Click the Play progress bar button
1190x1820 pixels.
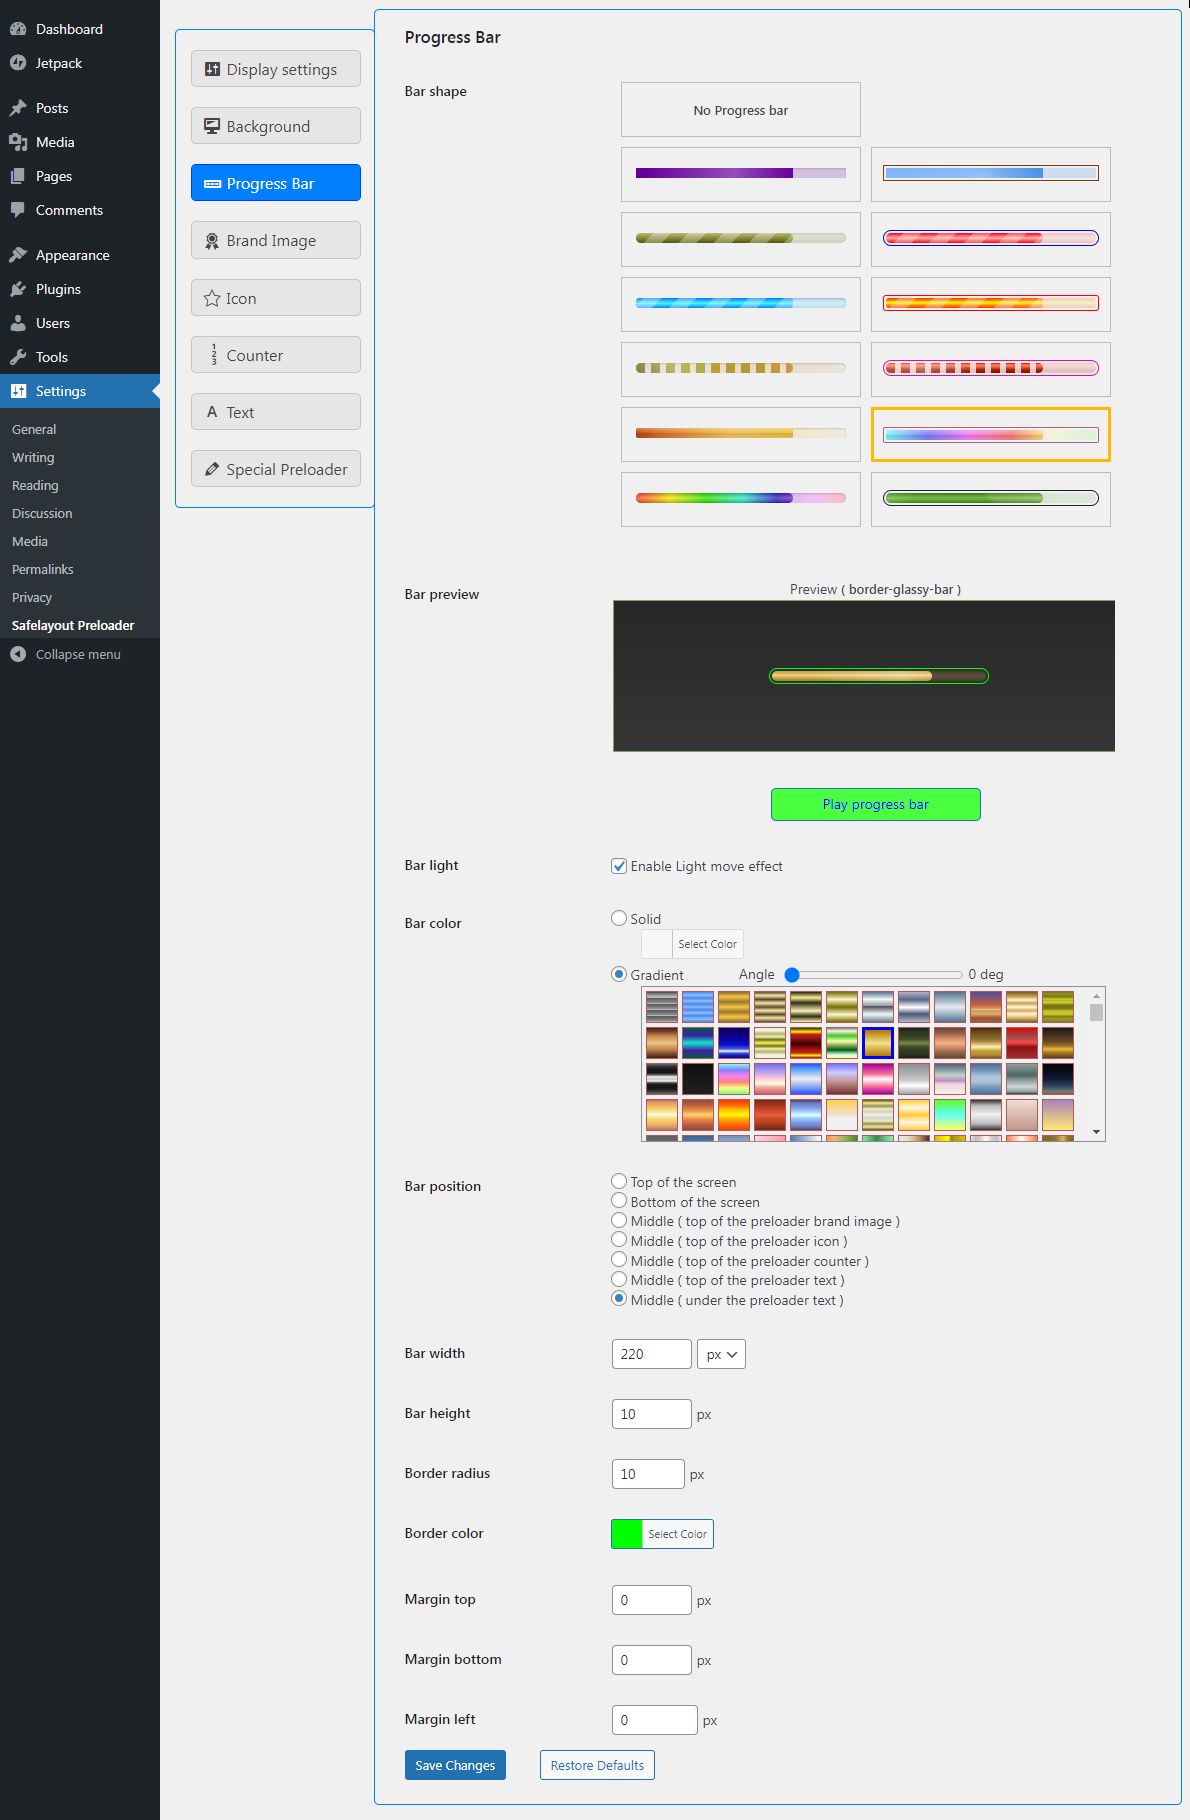[876, 804]
